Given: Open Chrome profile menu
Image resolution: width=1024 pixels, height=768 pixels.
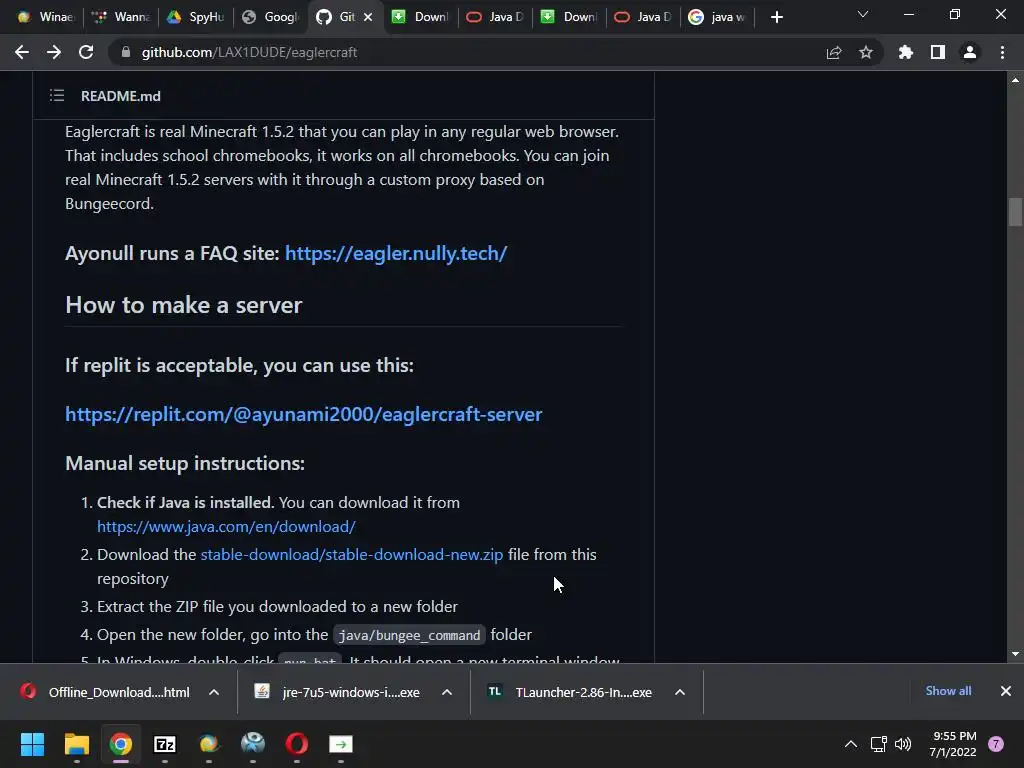Looking at the screenshot, I should coord(970,52).
